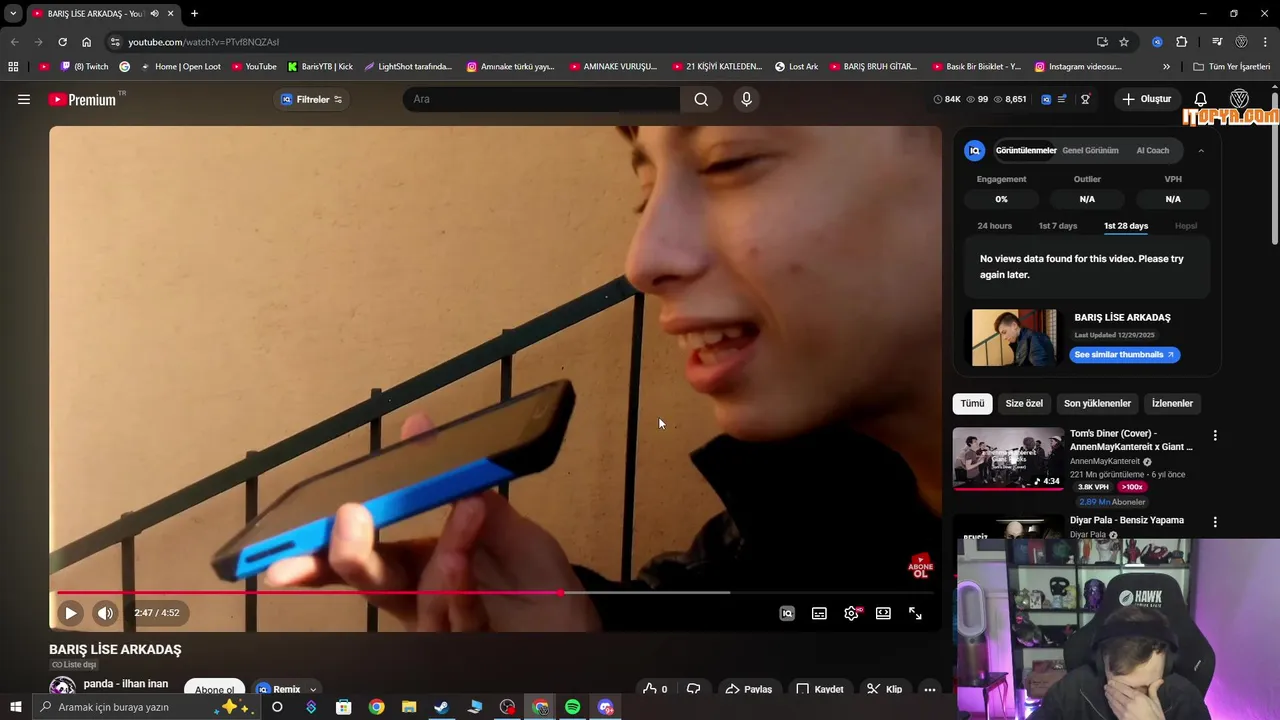Click the Klip clip button
This screenshot has width=1280, height=720.
pyautogui.click(x=884, y=689)
